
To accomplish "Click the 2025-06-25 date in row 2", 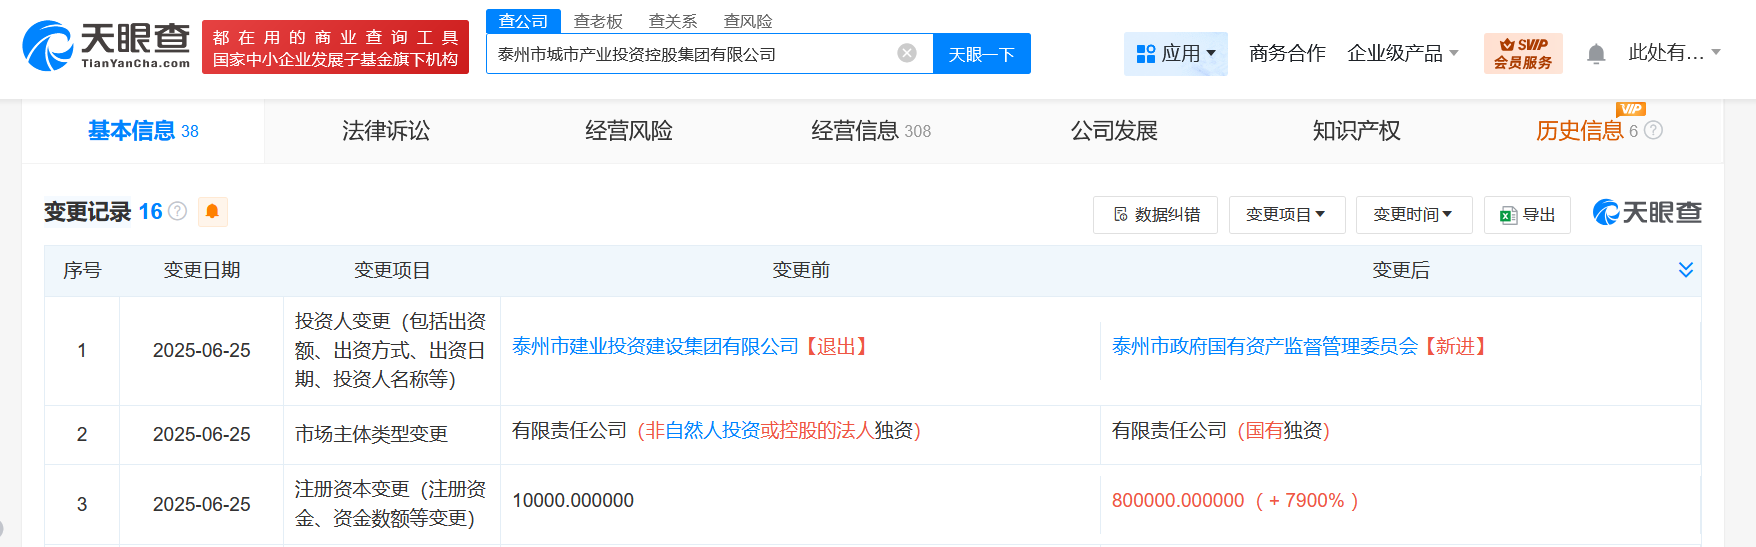I will point(202,434).
